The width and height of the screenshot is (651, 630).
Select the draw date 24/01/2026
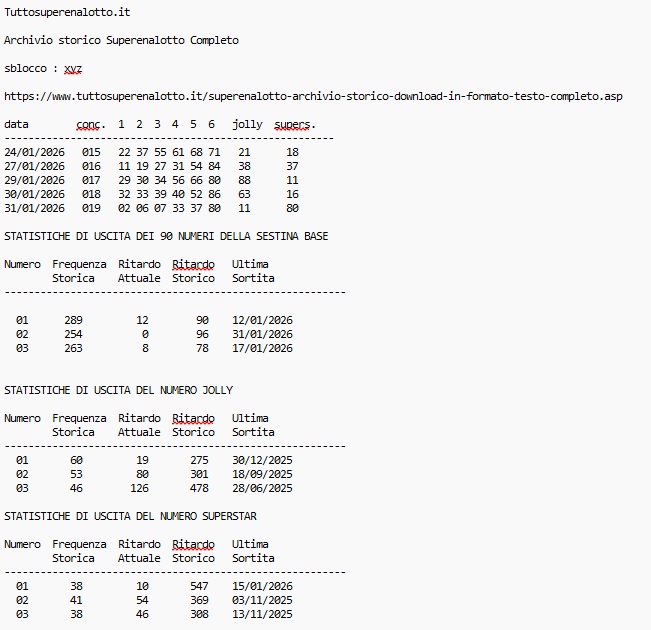pyautogui.click(x=34, y=152)
